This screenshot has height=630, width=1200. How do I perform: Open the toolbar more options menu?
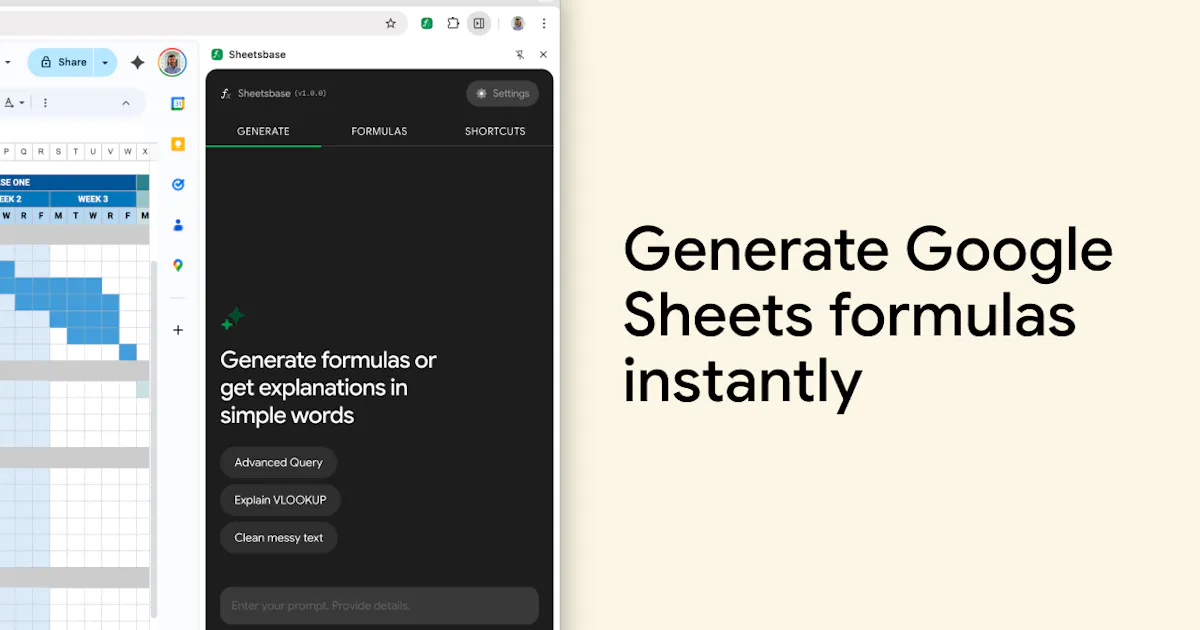[x=45, y=103]
